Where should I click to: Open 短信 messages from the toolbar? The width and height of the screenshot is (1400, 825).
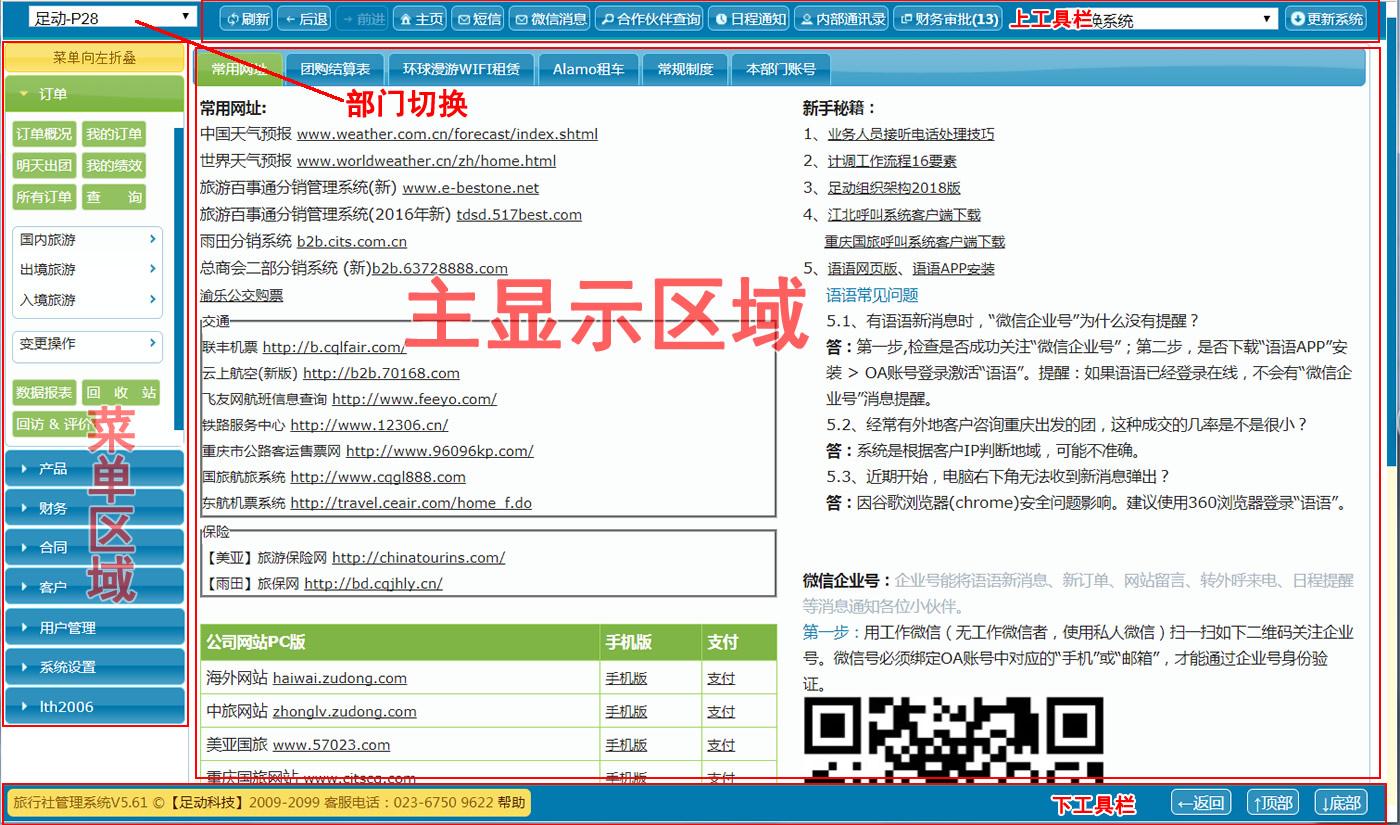pos(478,18)
